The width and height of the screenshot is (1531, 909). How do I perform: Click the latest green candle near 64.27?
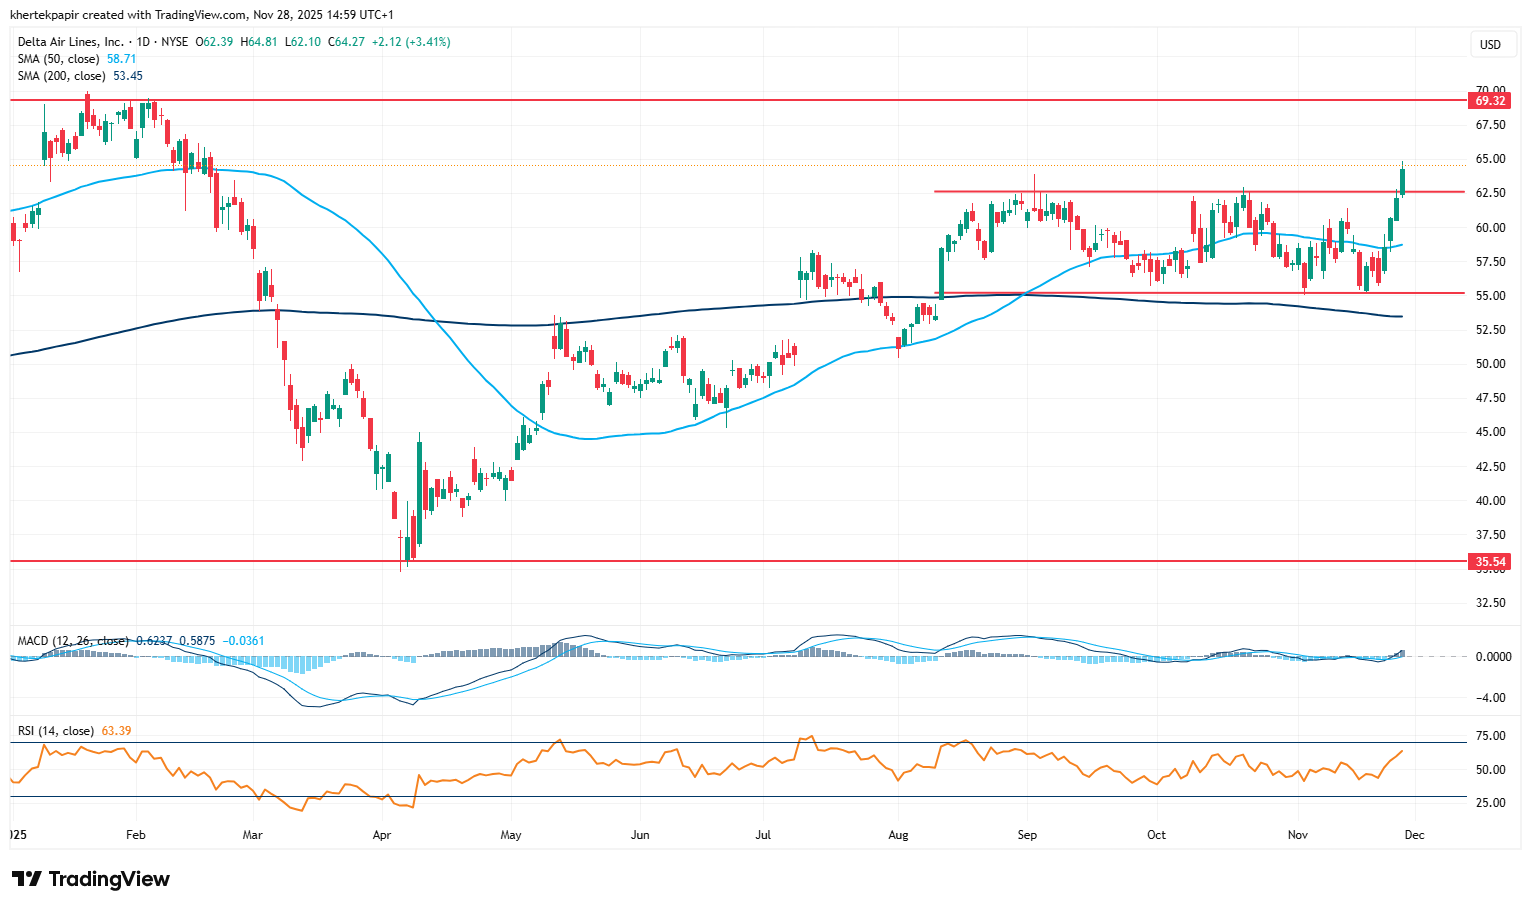1403,182
